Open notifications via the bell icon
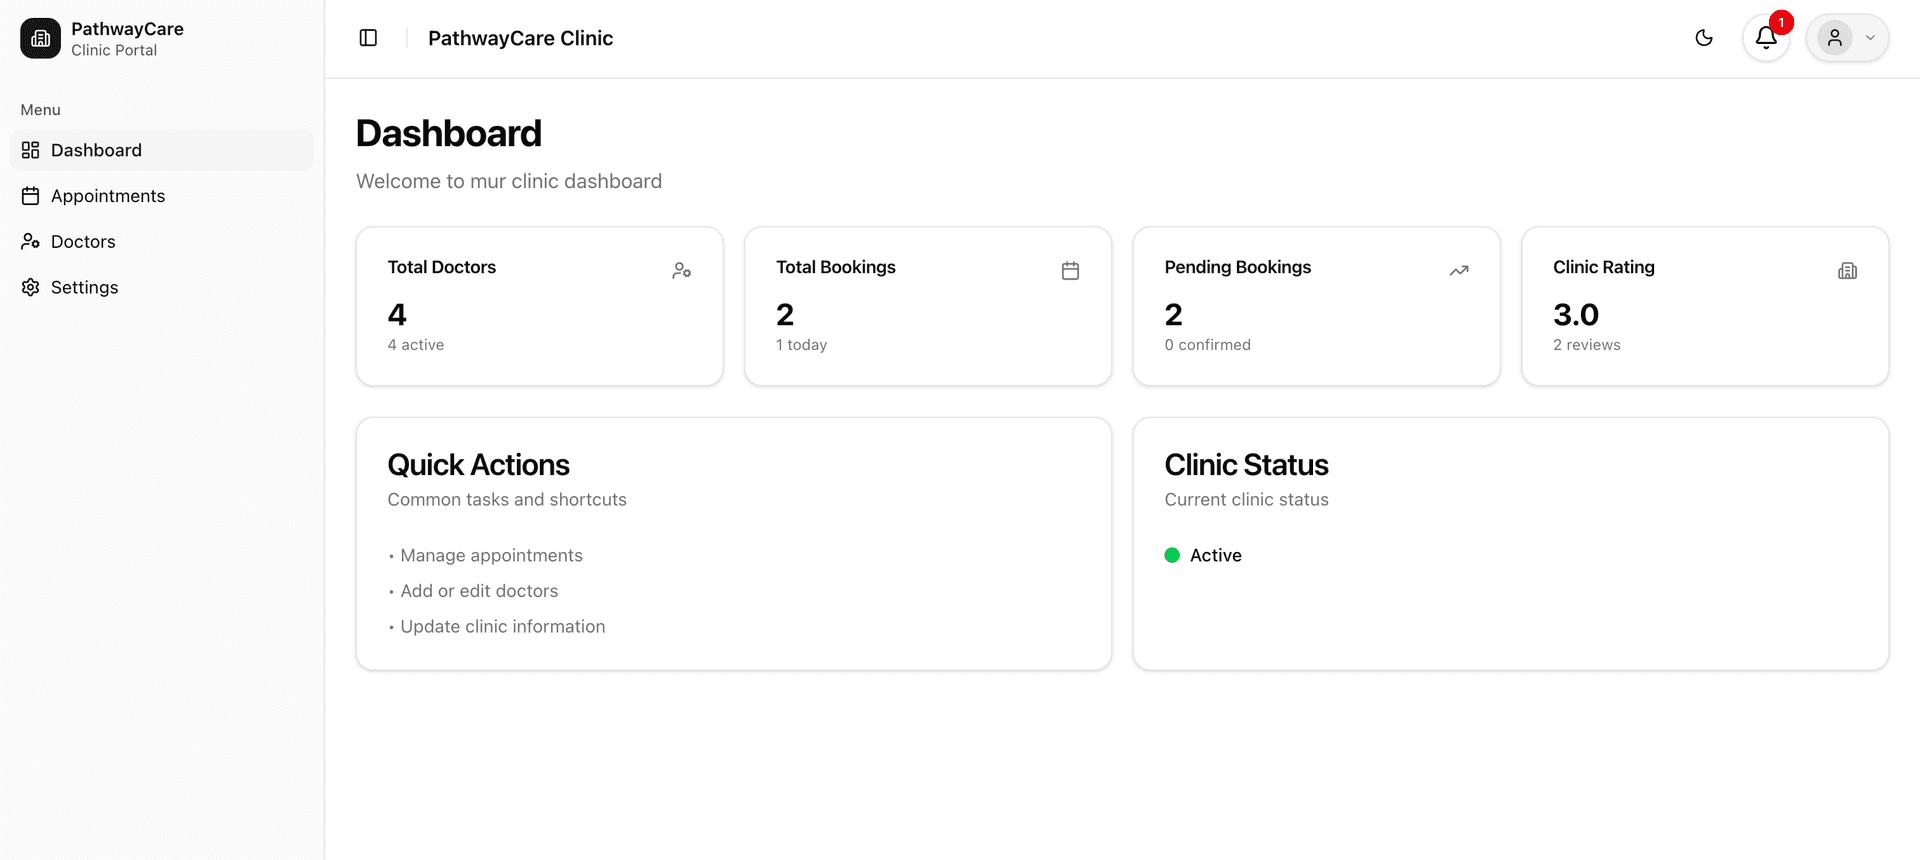 click(1766, 38)
